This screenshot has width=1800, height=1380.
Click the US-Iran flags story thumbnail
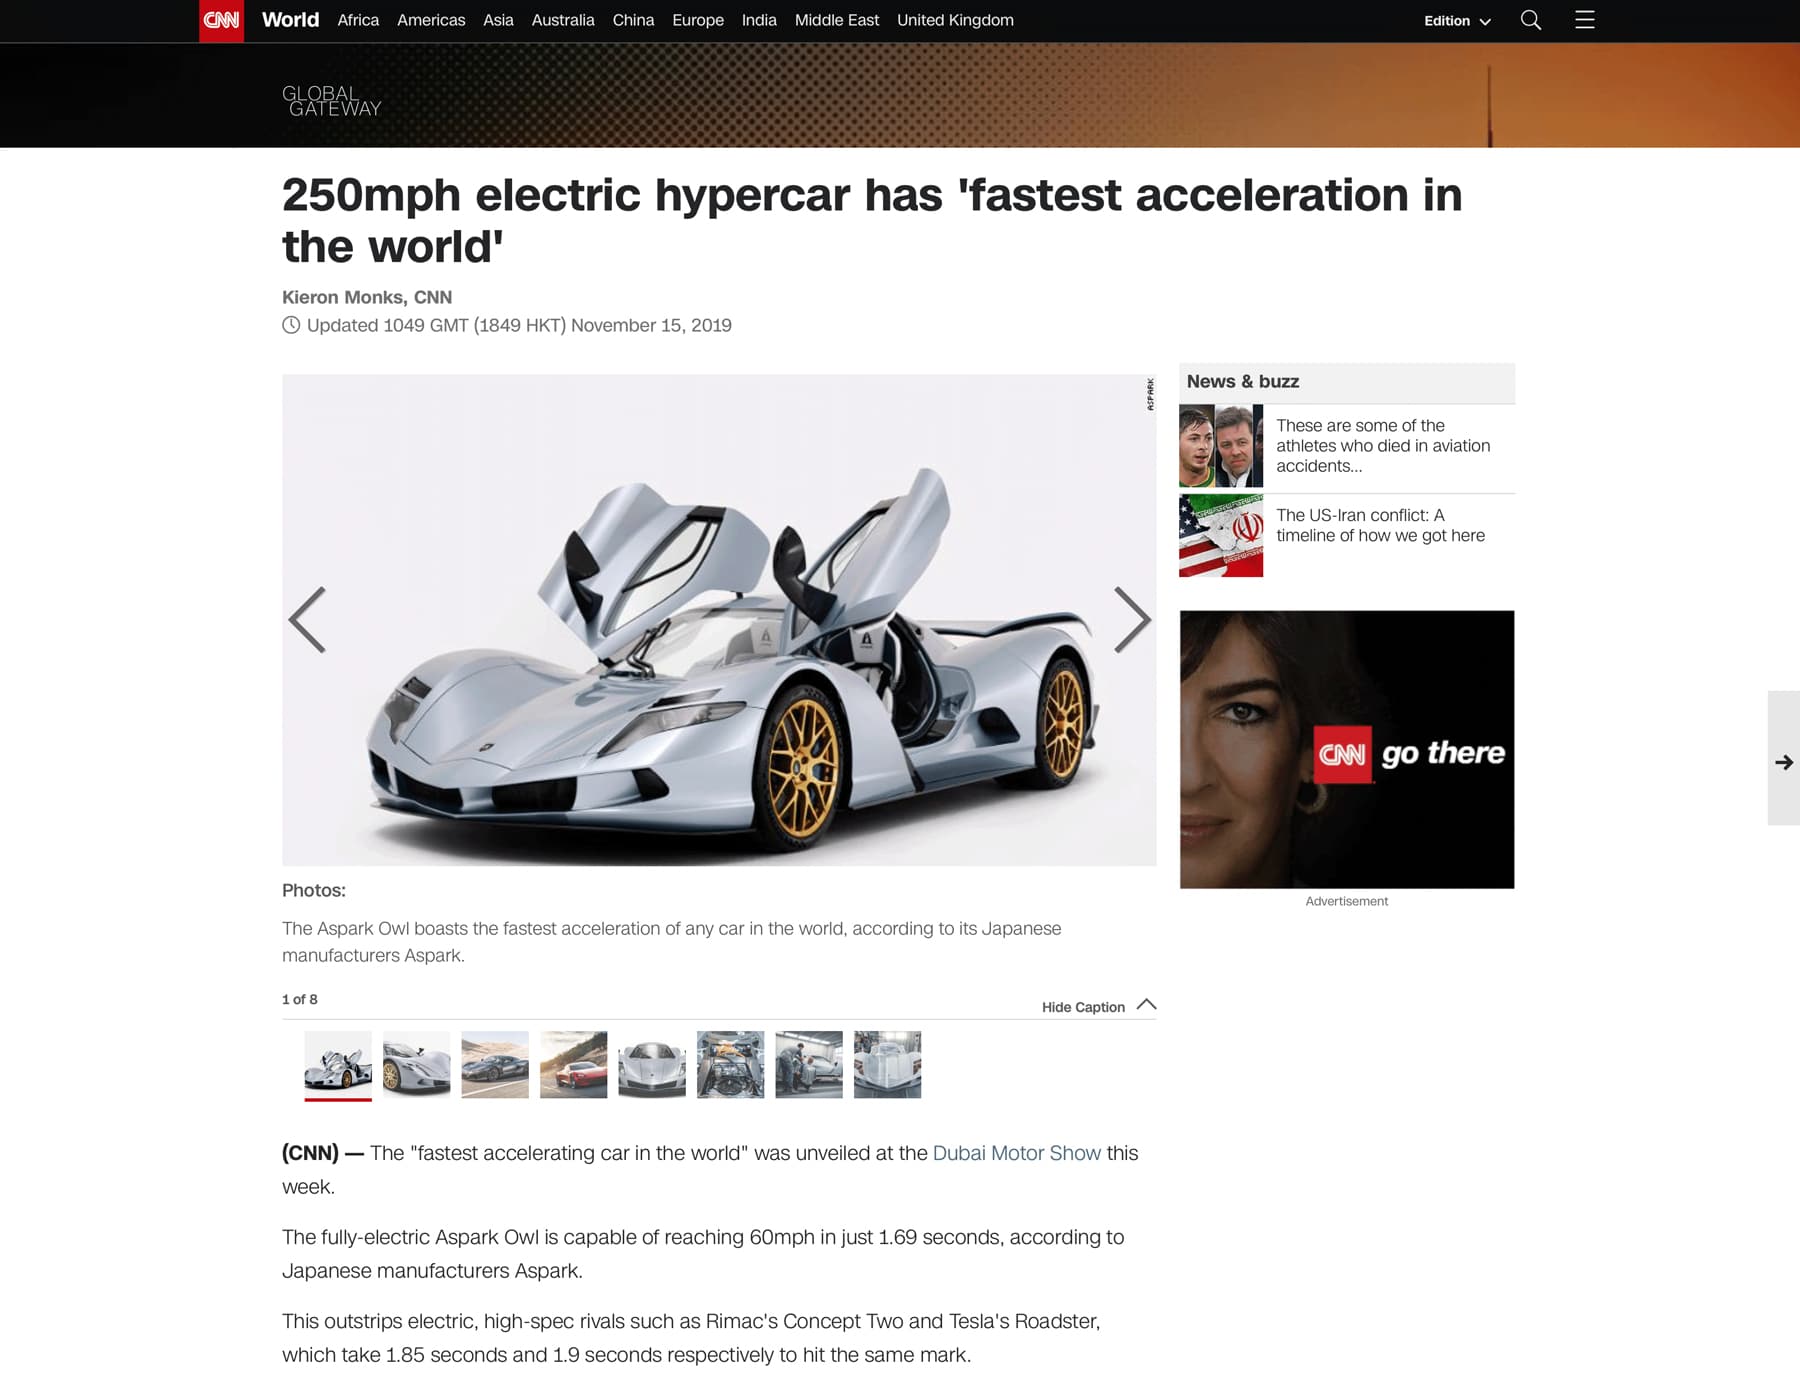click(x=1221, y=535)
